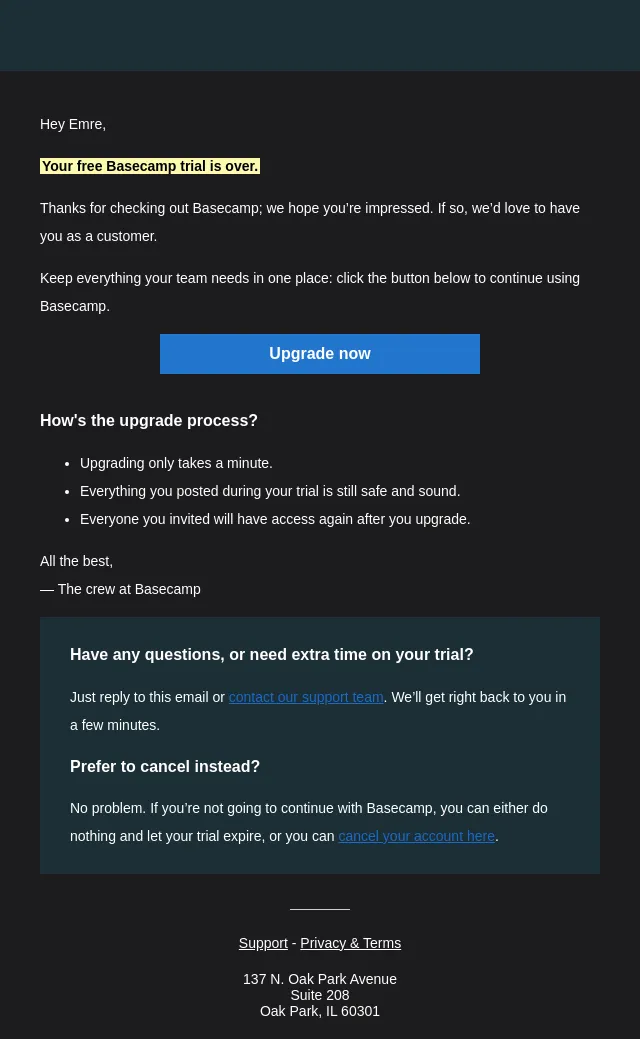Image resolution: width=640 pixels, height=1039 pixels.
Task: Click the Upgrading only takes a minute bullet
Action: (x=176, y=463)
